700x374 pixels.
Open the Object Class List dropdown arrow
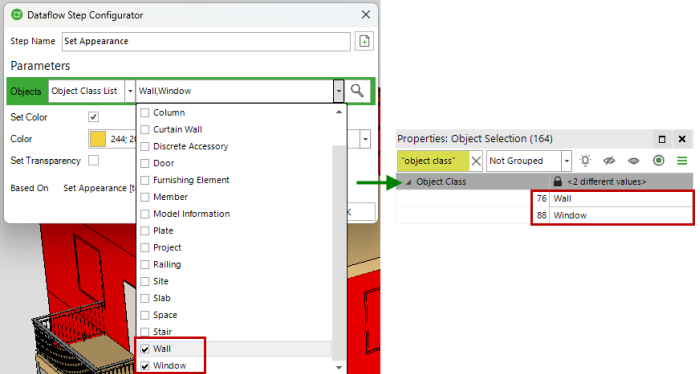(130, 91)
